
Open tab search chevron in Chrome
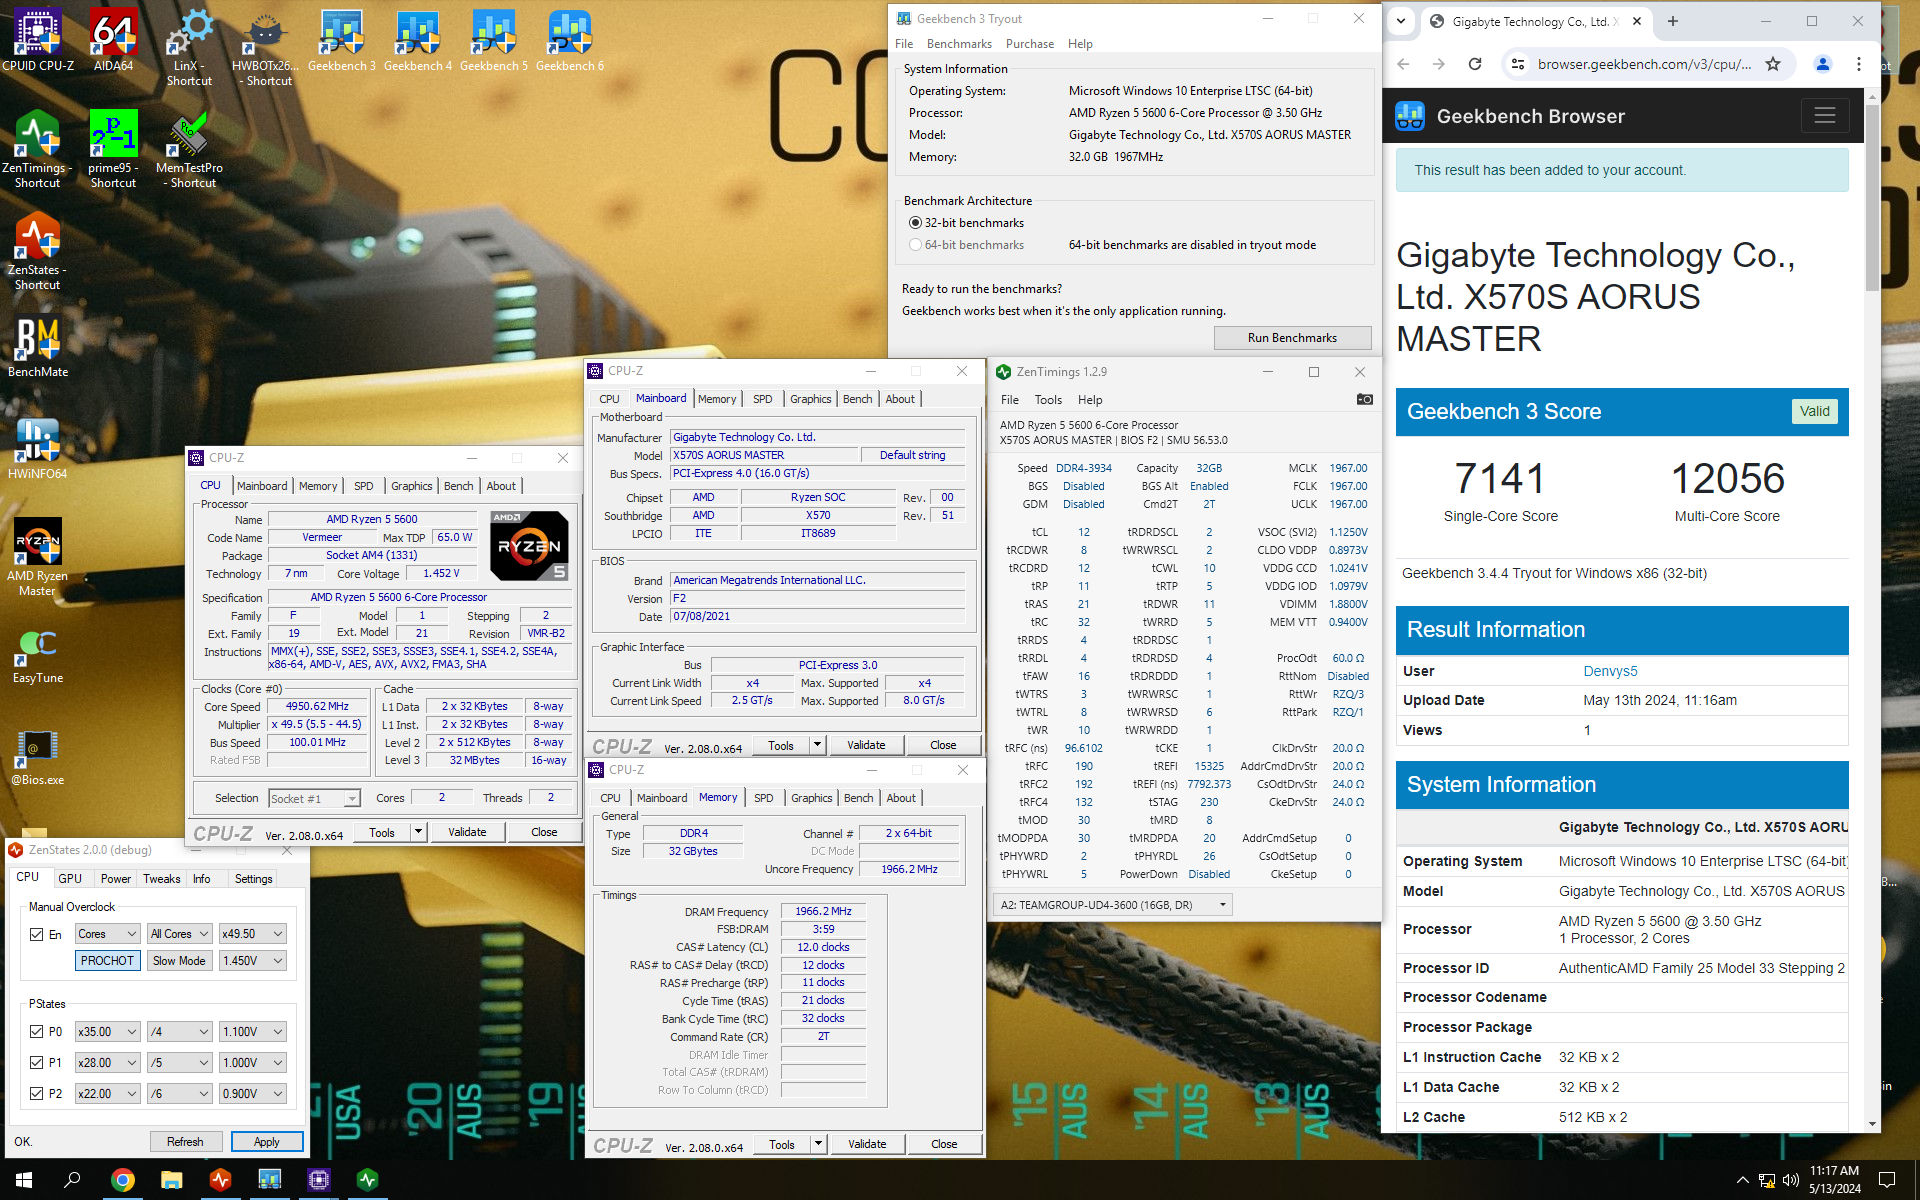tap(1400, 21)
